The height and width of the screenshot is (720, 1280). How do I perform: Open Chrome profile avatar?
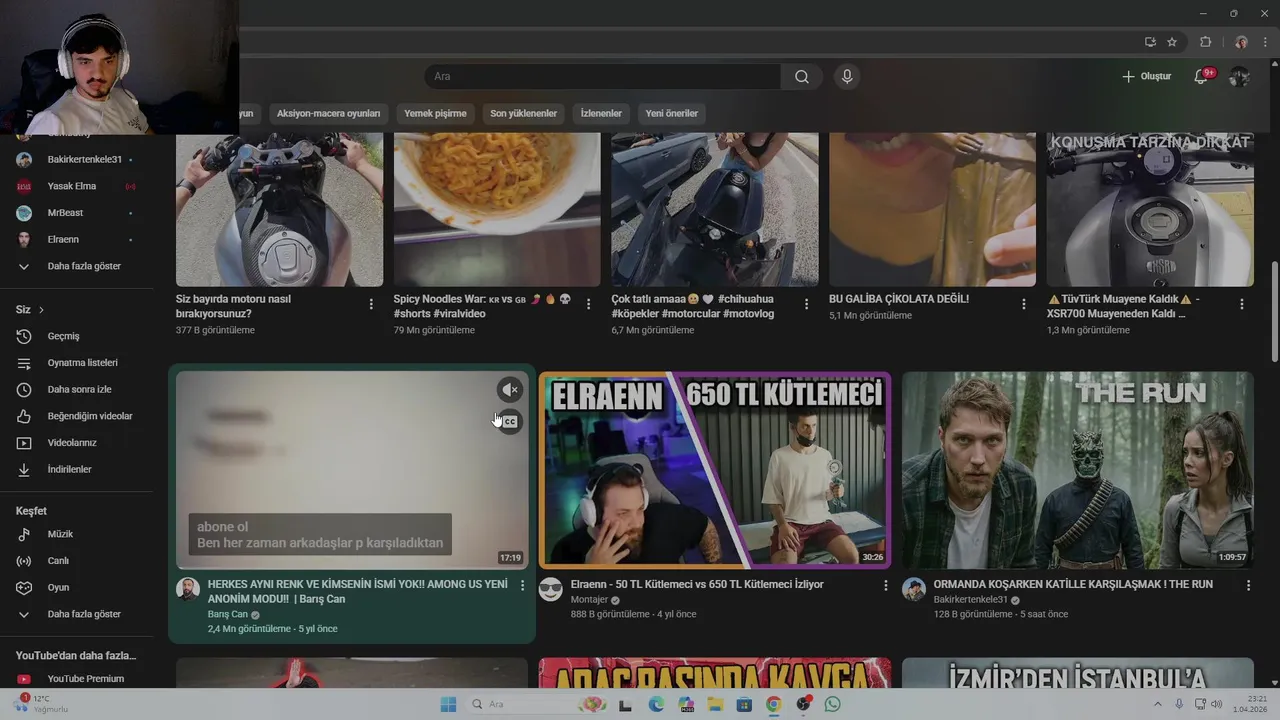(x=1241, y=42)
